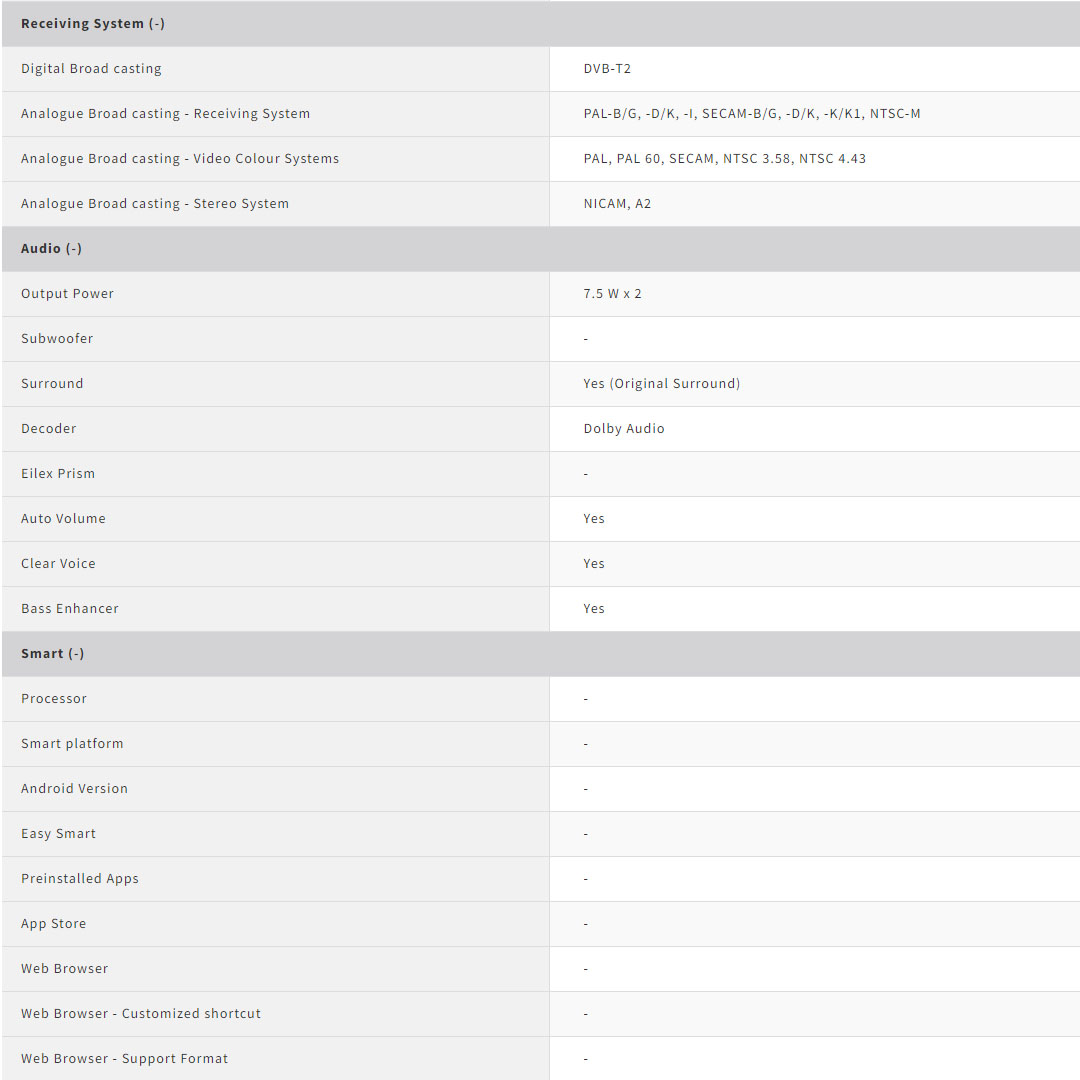Click the Android Version row label
Screen dimensions: 1080x1080
74,789
